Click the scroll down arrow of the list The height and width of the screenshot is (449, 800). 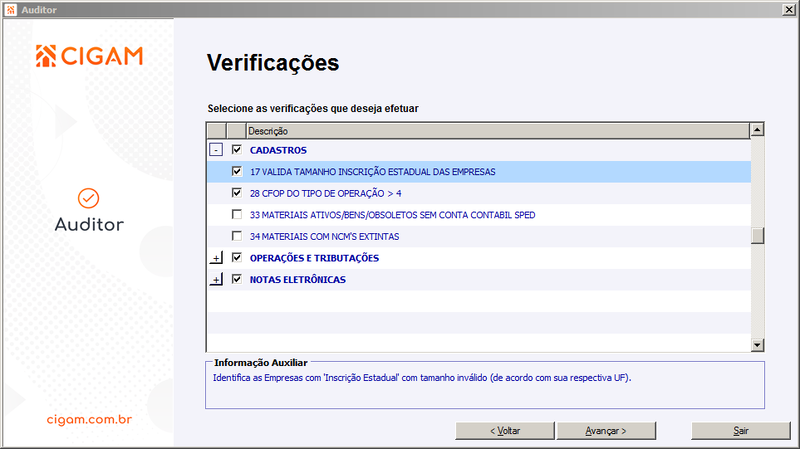click(x=757, y=345)
